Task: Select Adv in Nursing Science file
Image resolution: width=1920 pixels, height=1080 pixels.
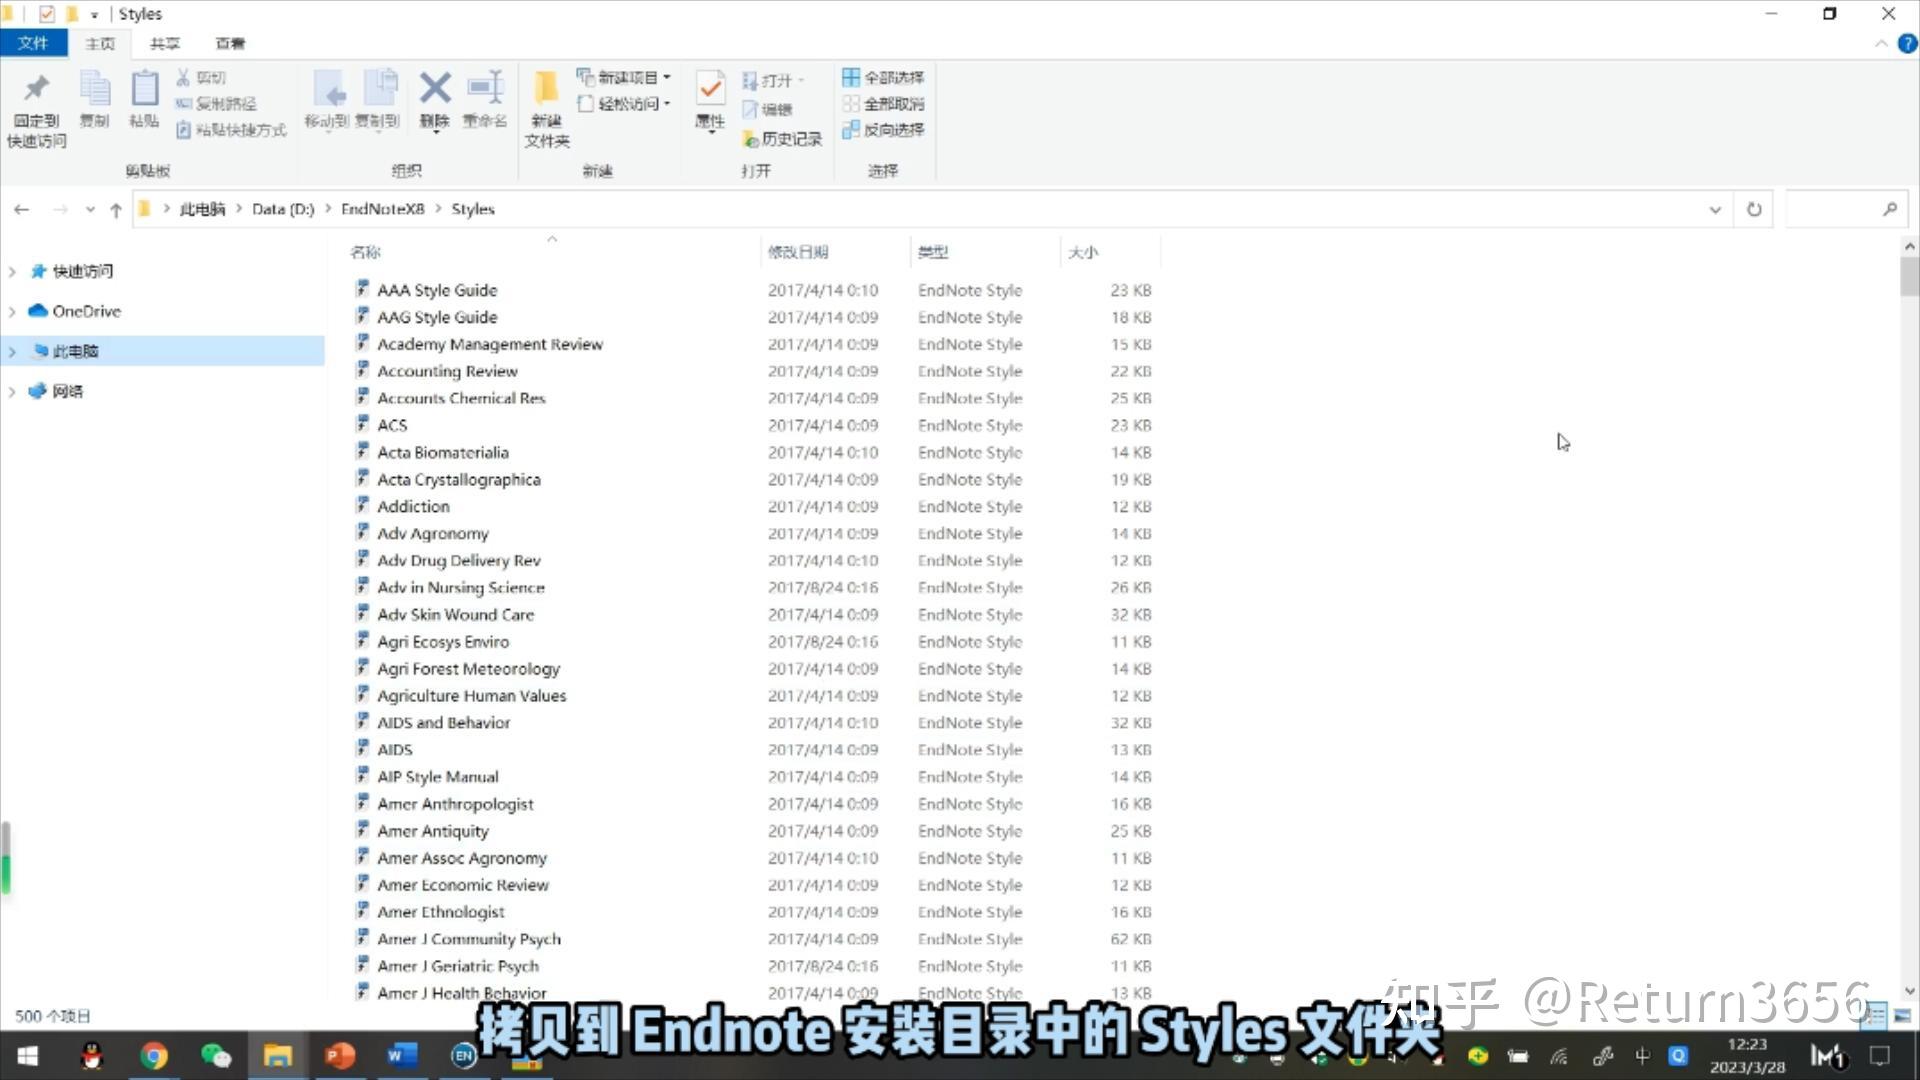Action: tap(461, 587)
